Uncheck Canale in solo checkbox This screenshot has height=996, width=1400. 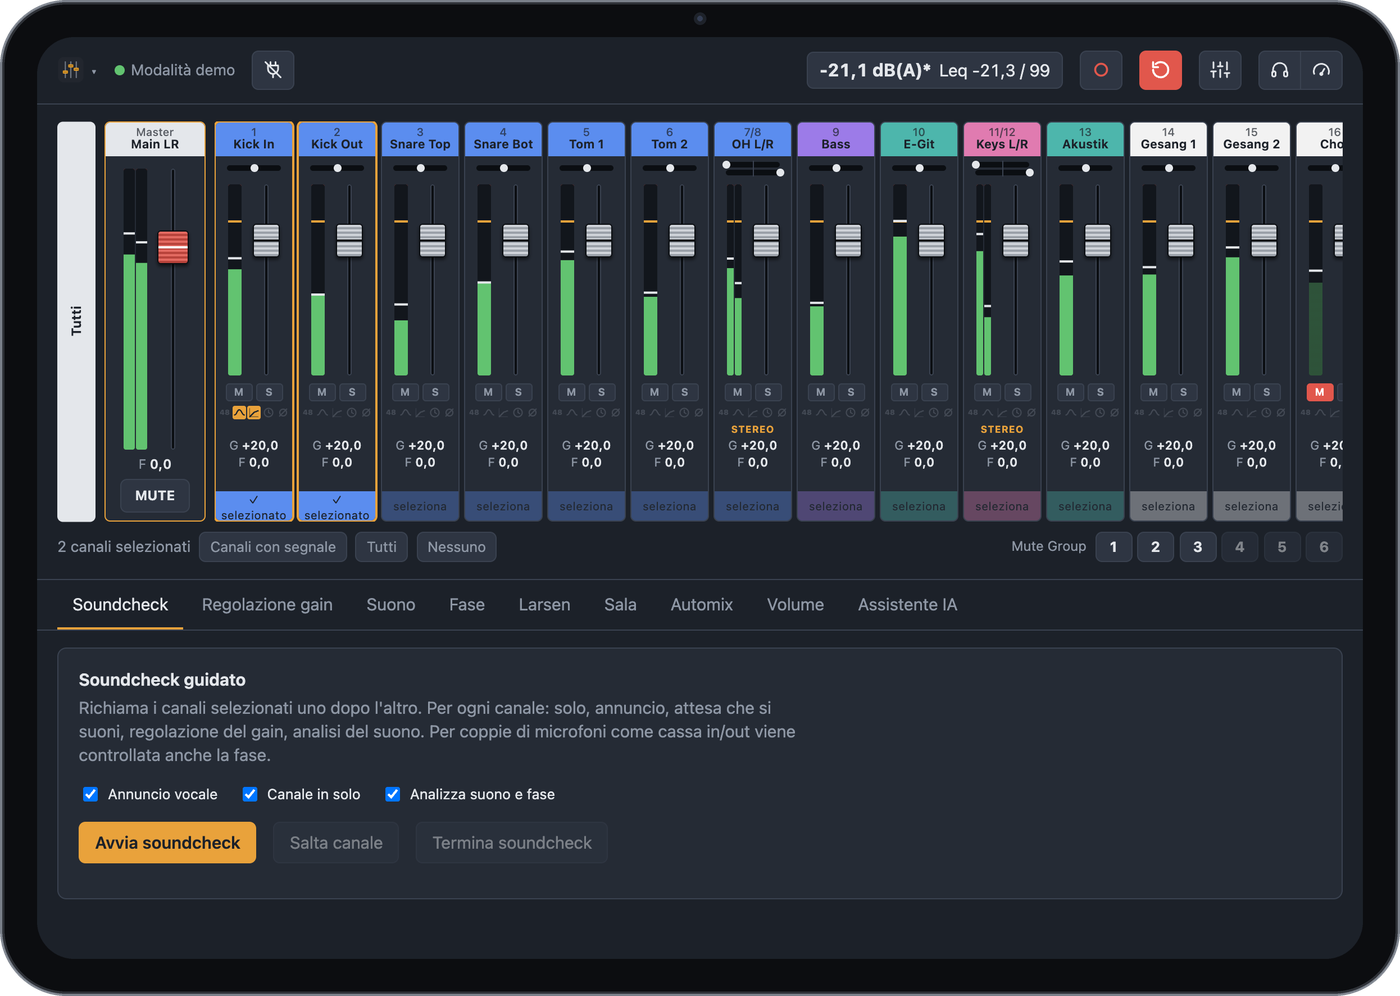click(x=250, y=794)
